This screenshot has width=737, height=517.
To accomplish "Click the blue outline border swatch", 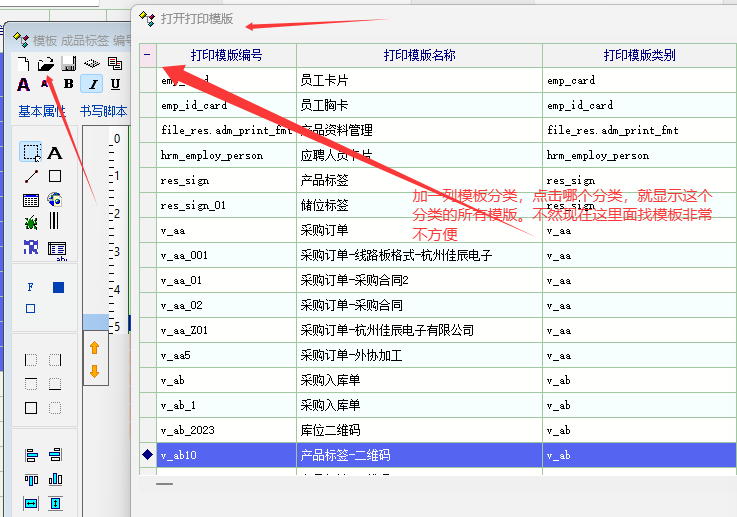I will click(x=31, y=308).
